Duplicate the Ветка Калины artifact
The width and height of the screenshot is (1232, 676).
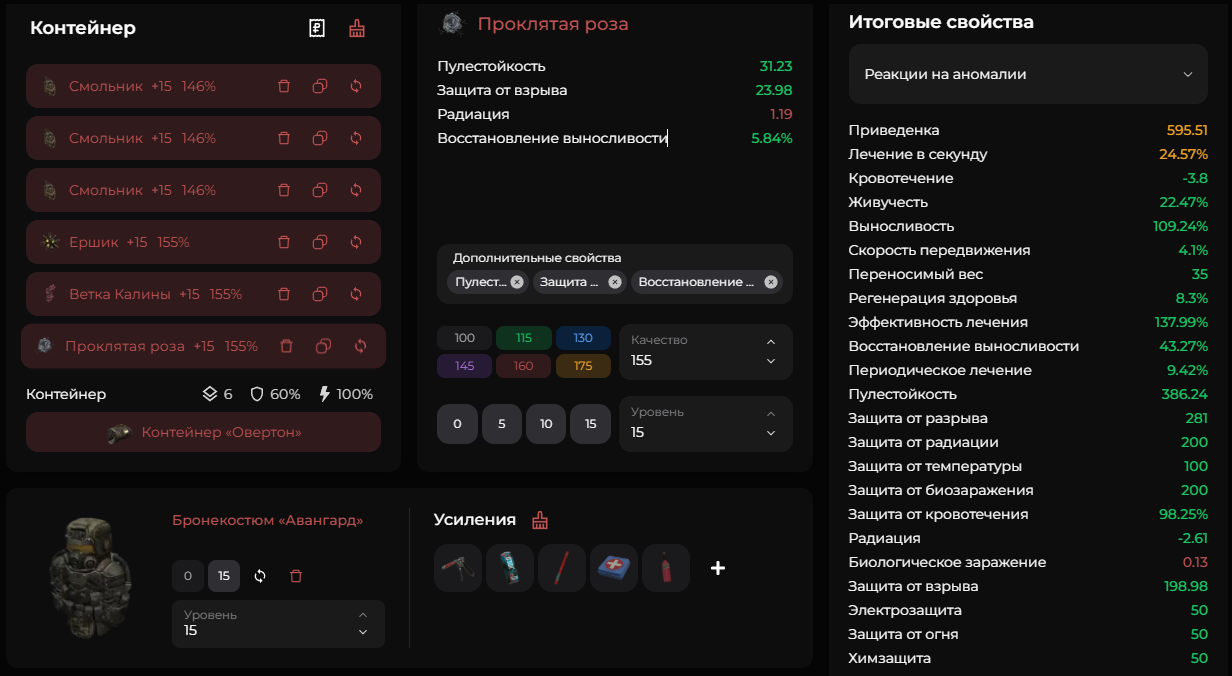[320, 294]
